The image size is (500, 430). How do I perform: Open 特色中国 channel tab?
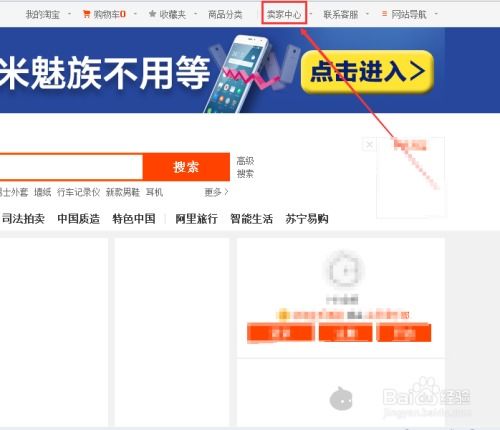point(134,219)
